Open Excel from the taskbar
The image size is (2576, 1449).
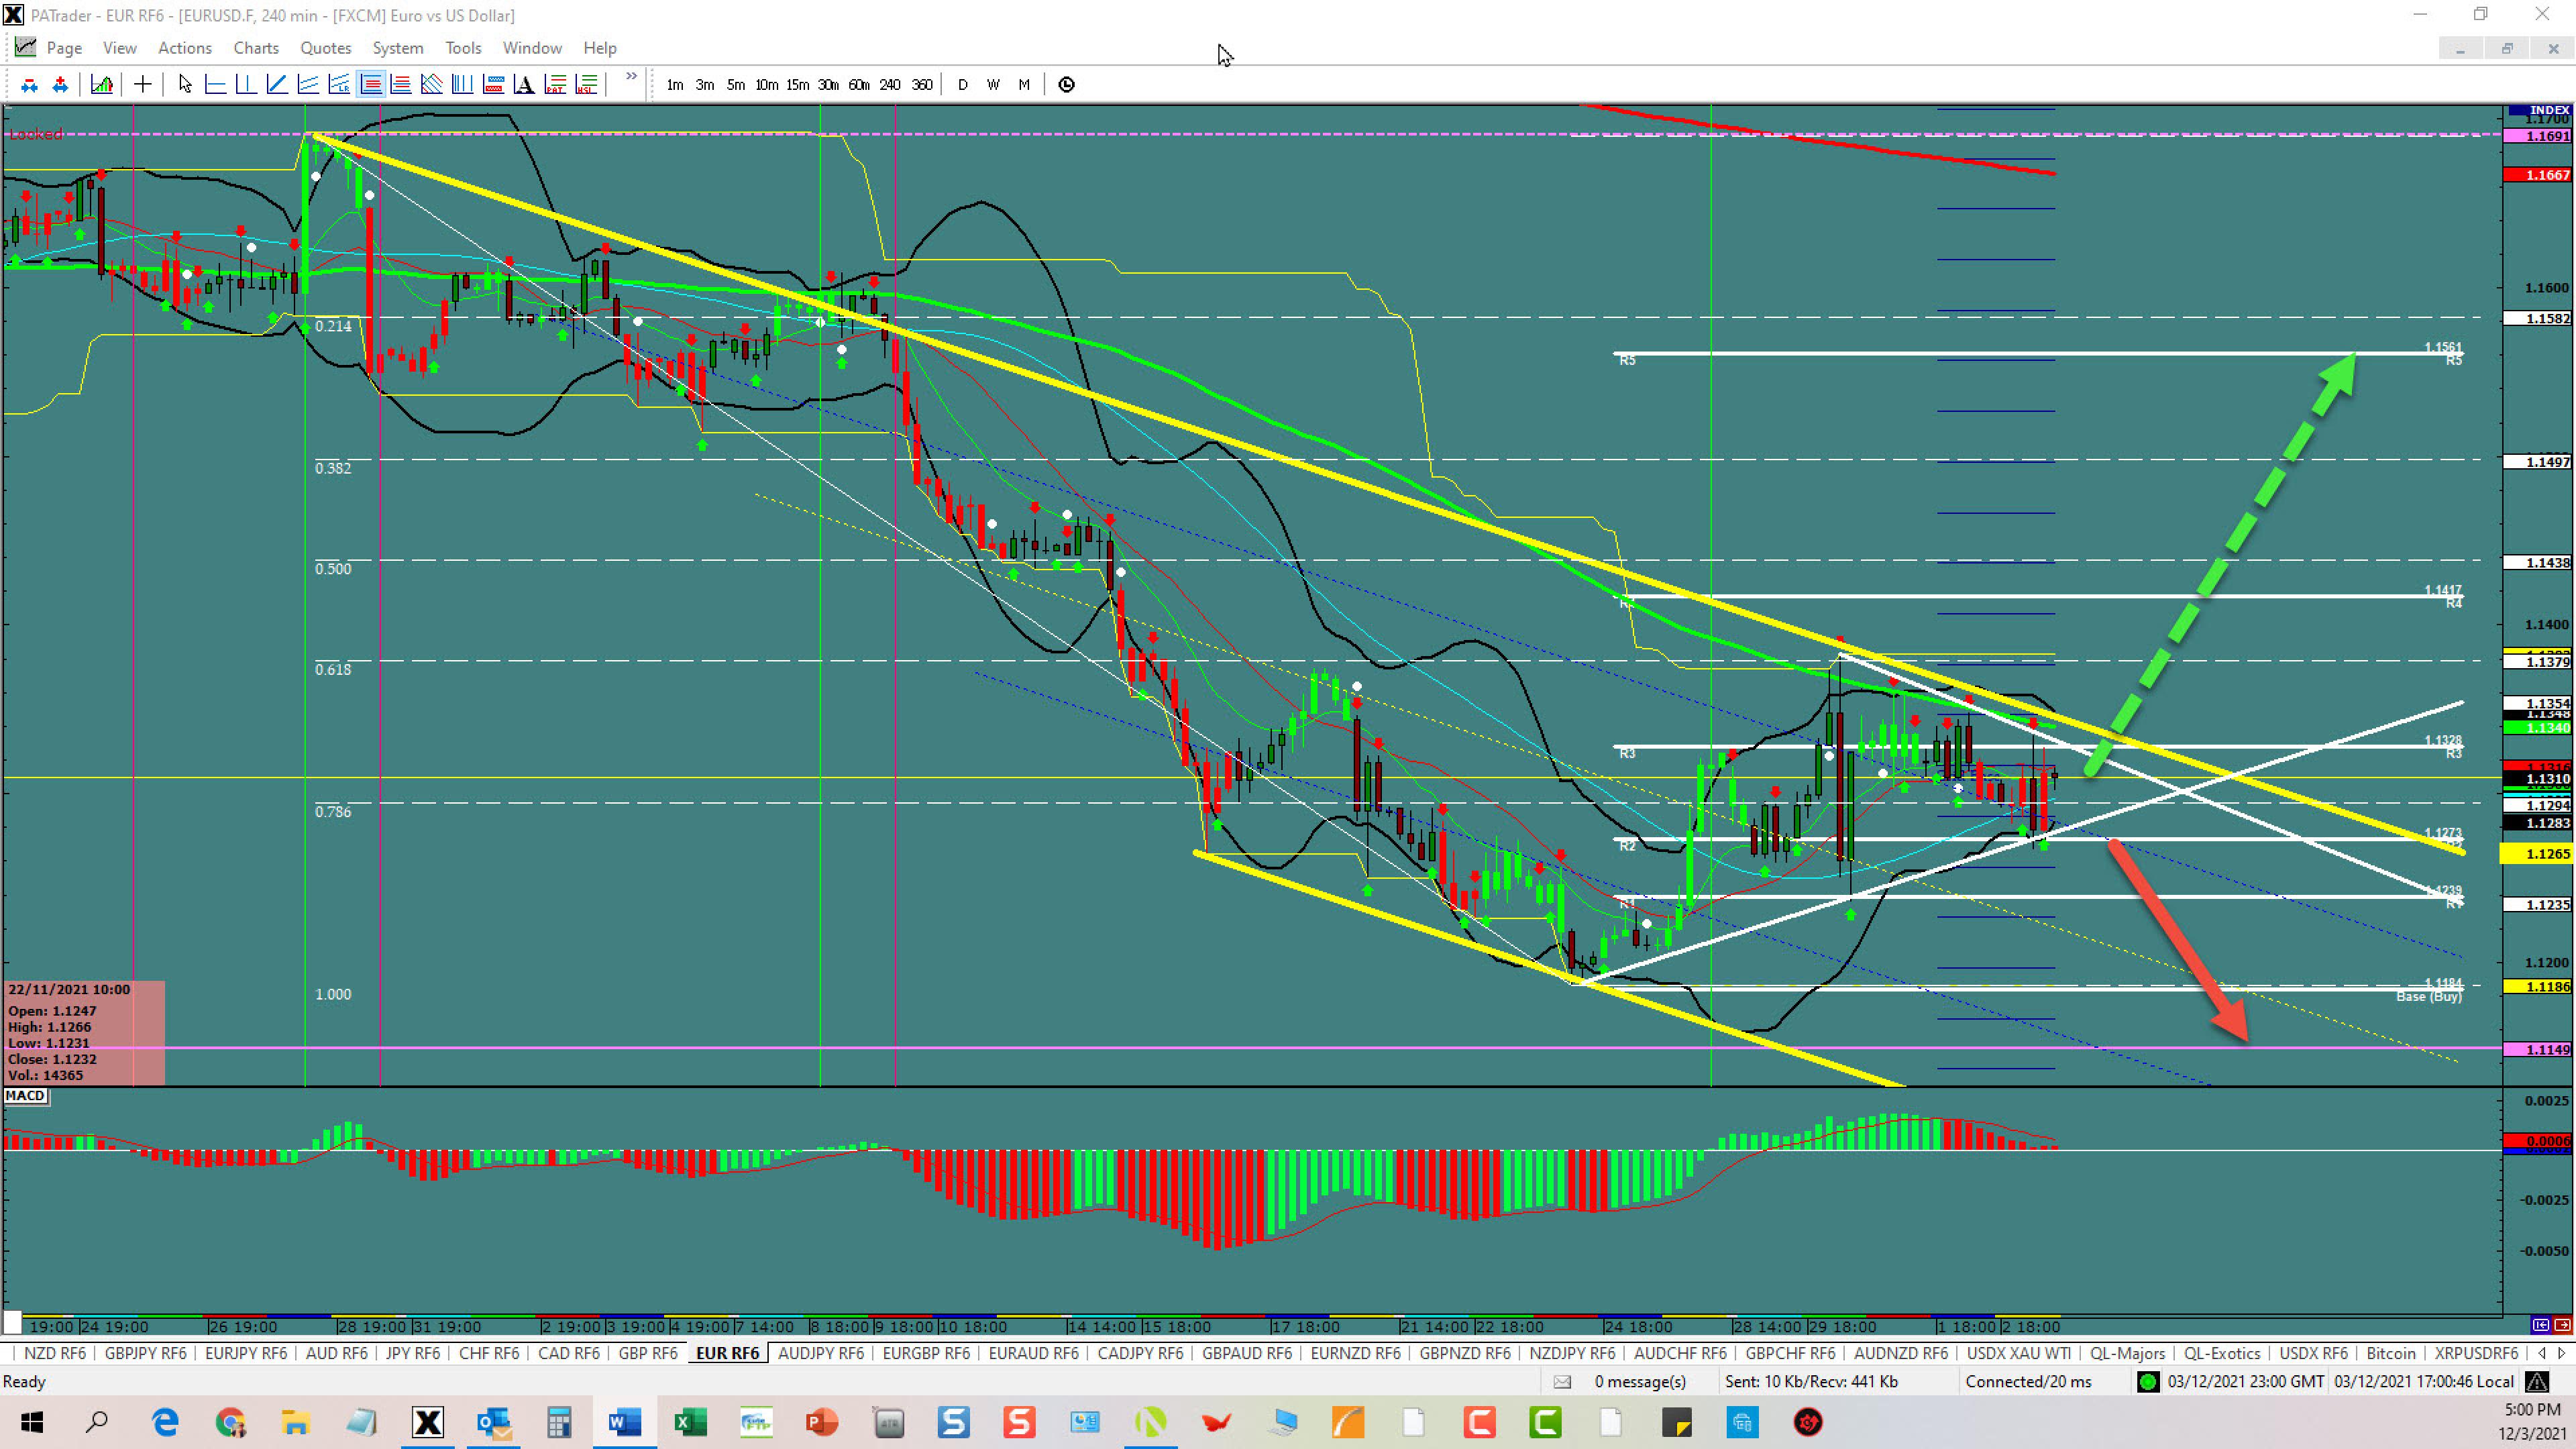(690, 1422)
